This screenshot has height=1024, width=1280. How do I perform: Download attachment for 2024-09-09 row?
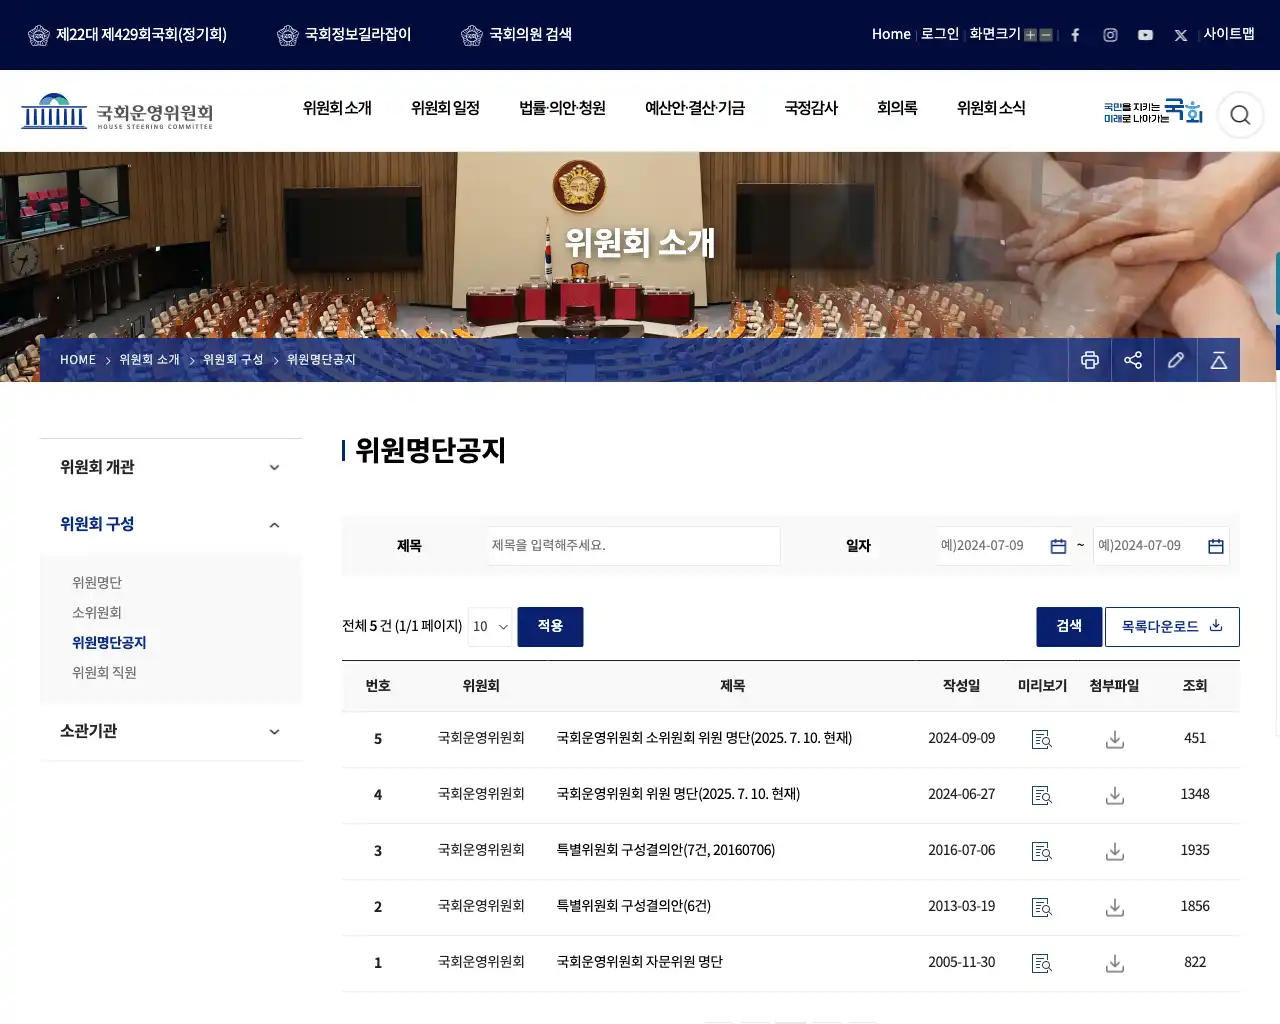coord(1115,739)
